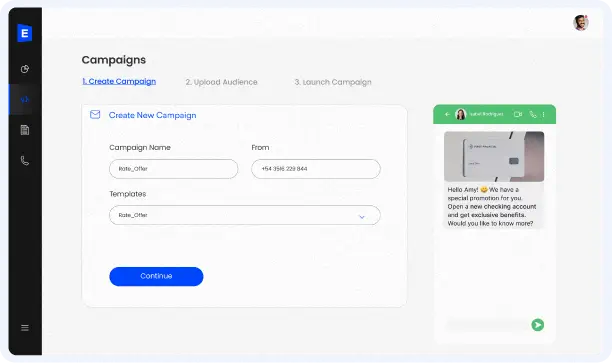This screenshot has height=363, width=612.
Task: Click the Continue button
Action: click(x=156, y=276)
